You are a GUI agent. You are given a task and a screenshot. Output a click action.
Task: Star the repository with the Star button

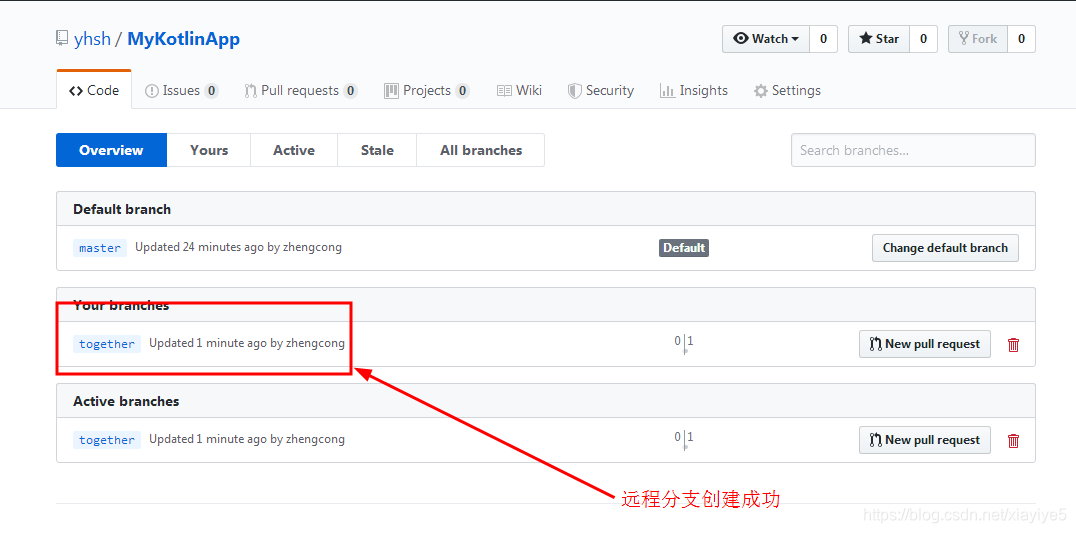(x=879, y=39)
